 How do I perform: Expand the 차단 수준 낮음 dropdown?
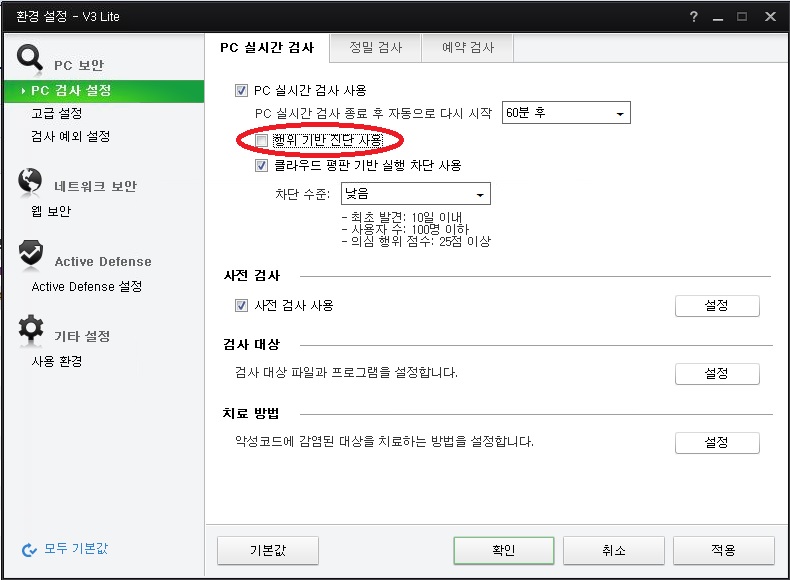coord(415,194)
